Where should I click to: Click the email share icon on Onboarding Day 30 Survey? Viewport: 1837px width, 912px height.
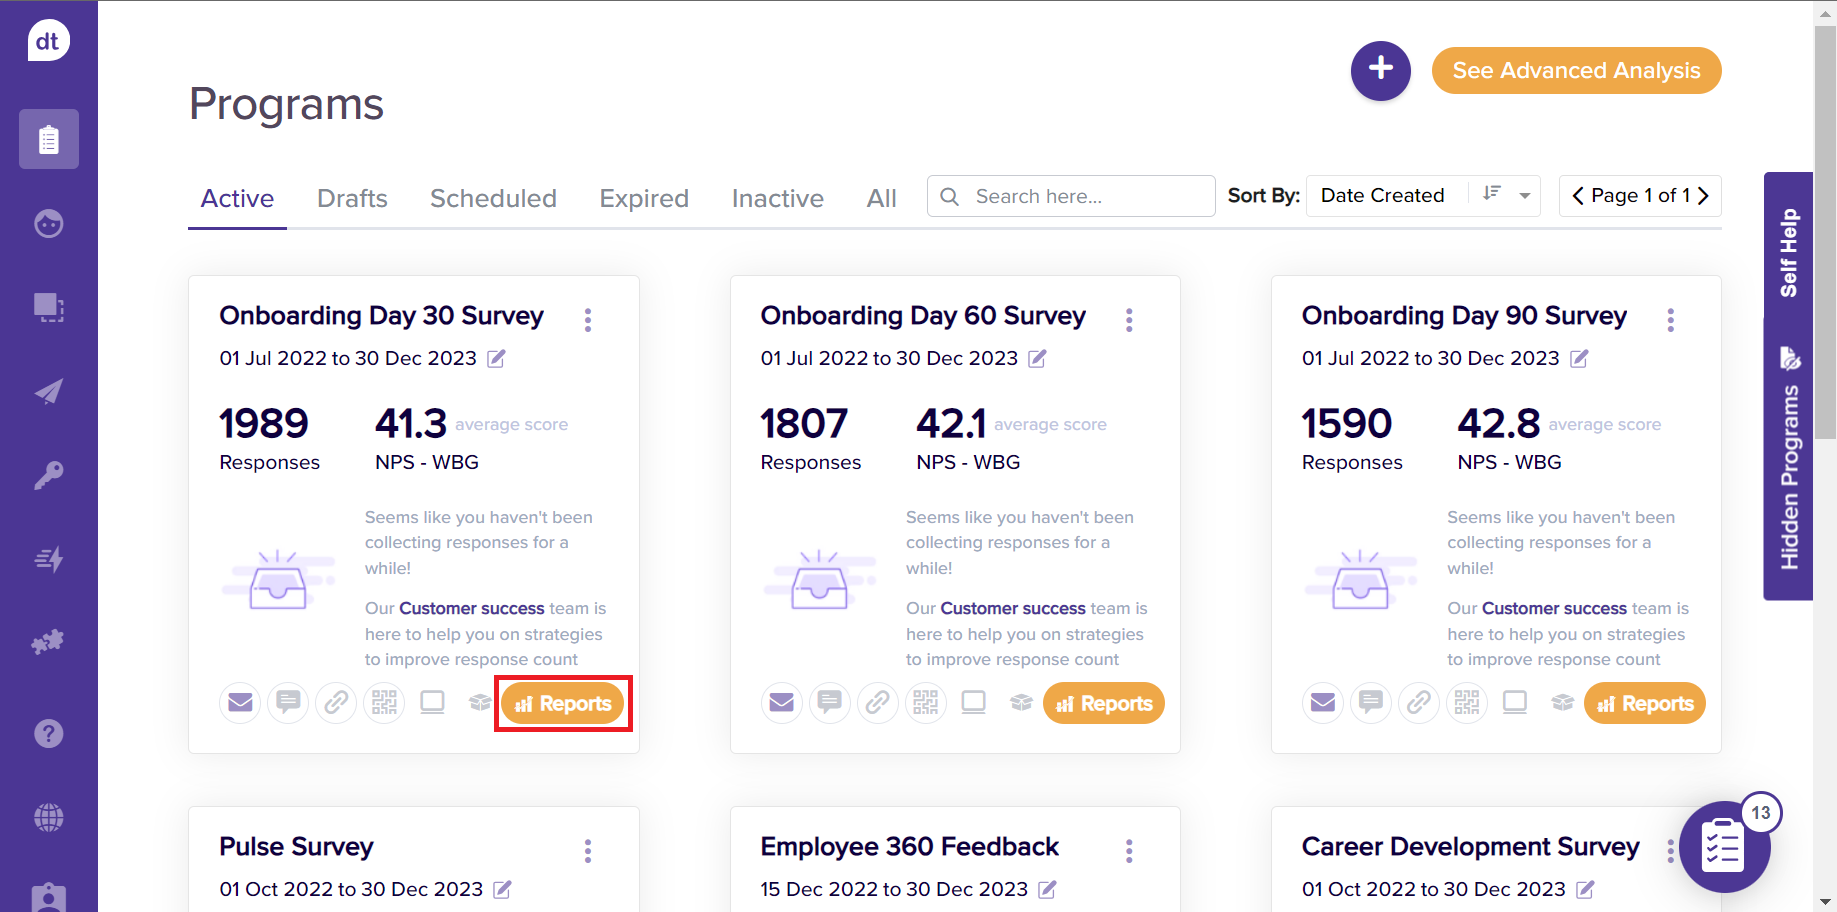pos(240,703)
